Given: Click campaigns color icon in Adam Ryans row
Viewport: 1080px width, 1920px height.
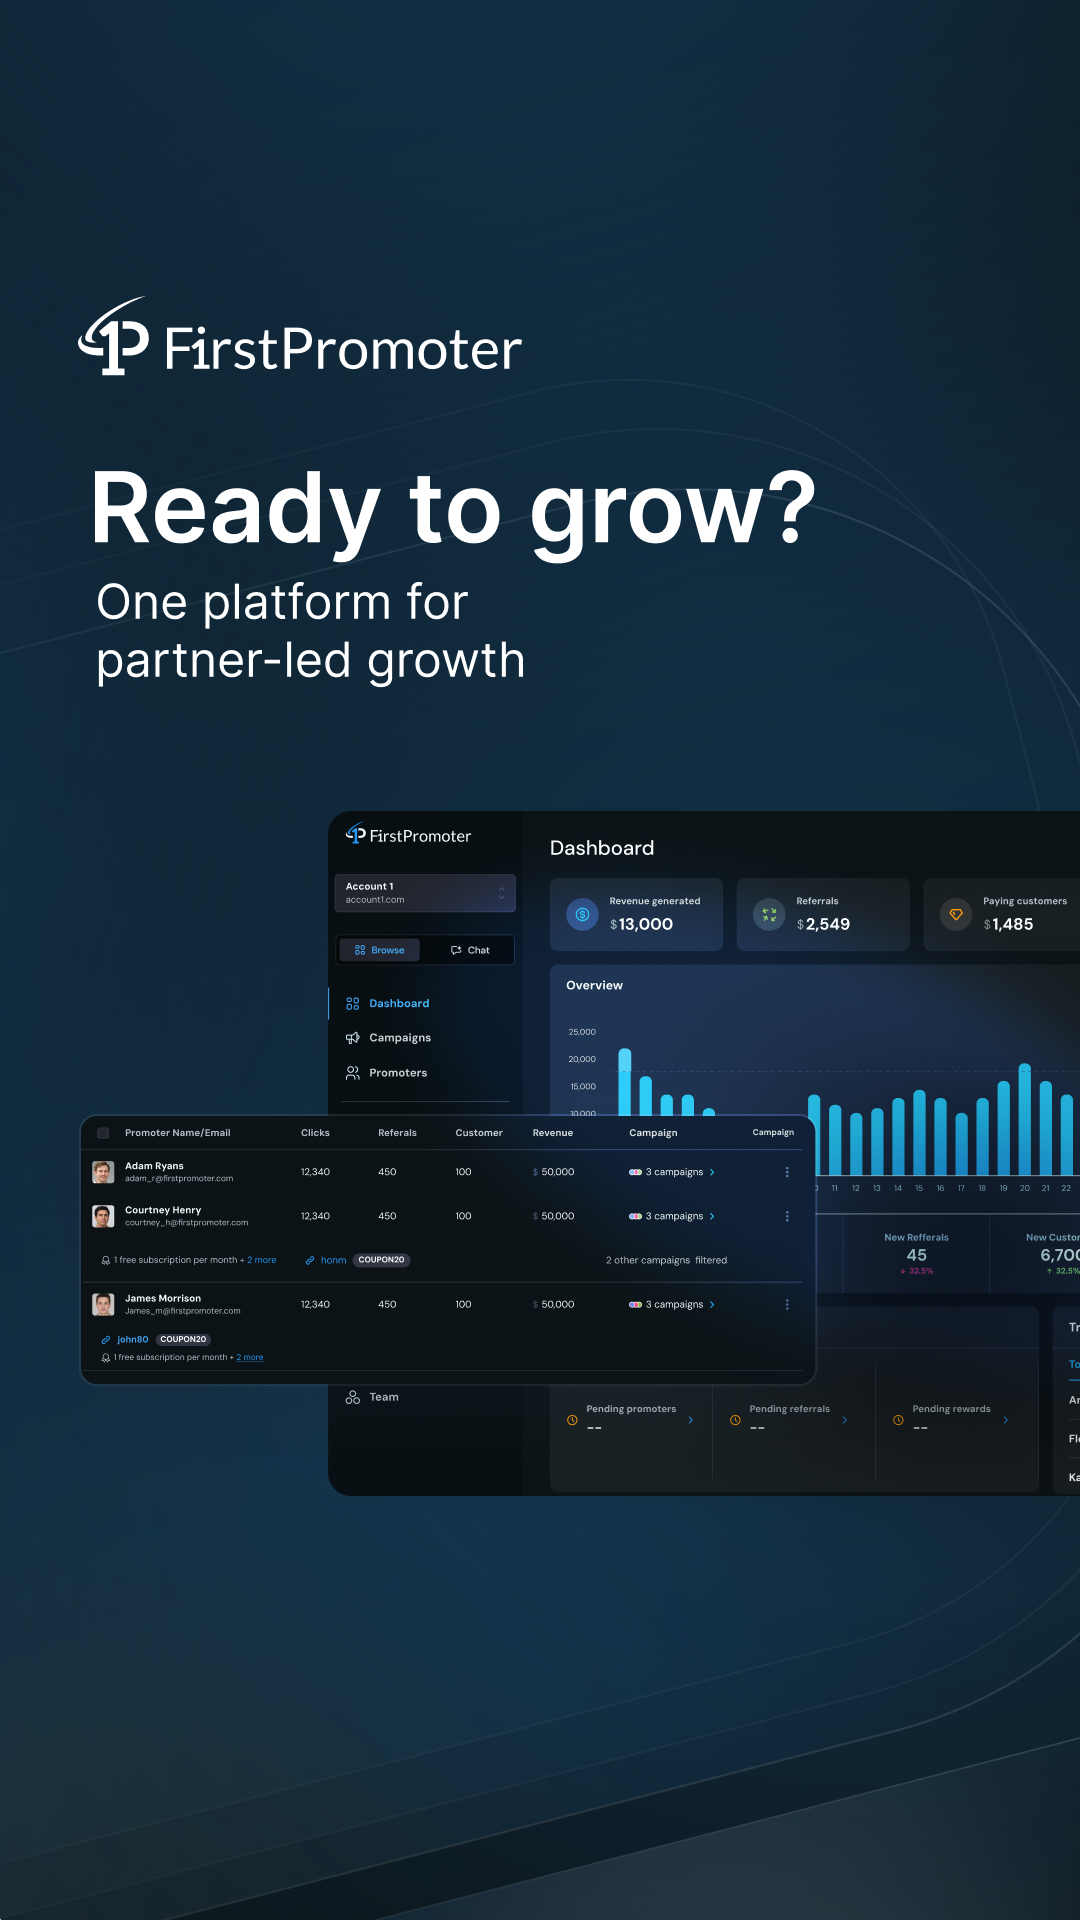Looking at the screenshot, I should pyautogui.click(x=635, y=1172).
